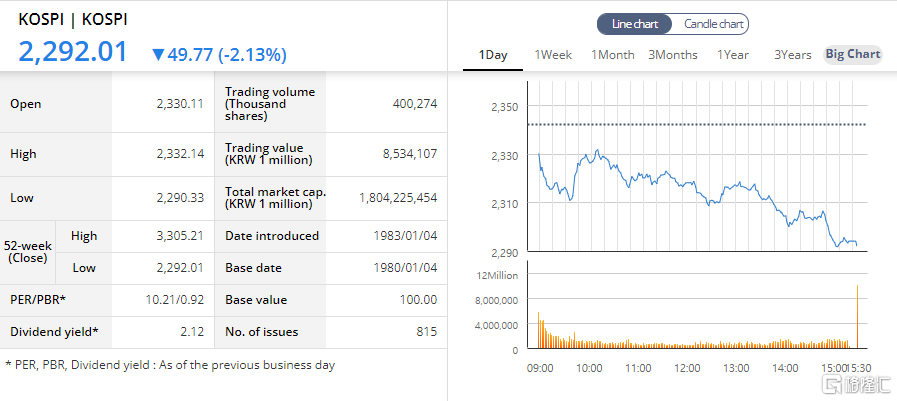Click the change value 49.77 (-2.13%)
Viewport: 897px width, 401px height.
tap(227, 55)
